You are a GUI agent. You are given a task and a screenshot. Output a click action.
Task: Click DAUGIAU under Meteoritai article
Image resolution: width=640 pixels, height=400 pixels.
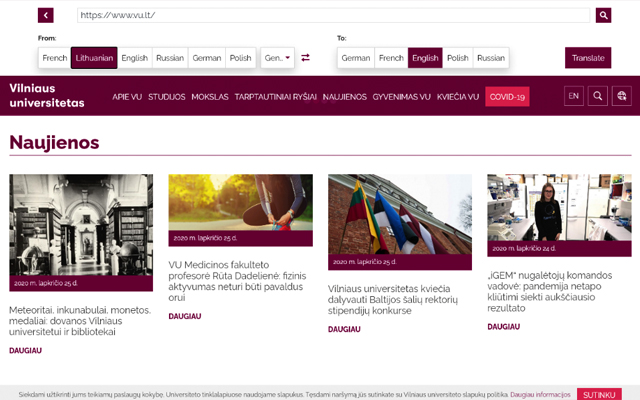click(x=25, y=351)
